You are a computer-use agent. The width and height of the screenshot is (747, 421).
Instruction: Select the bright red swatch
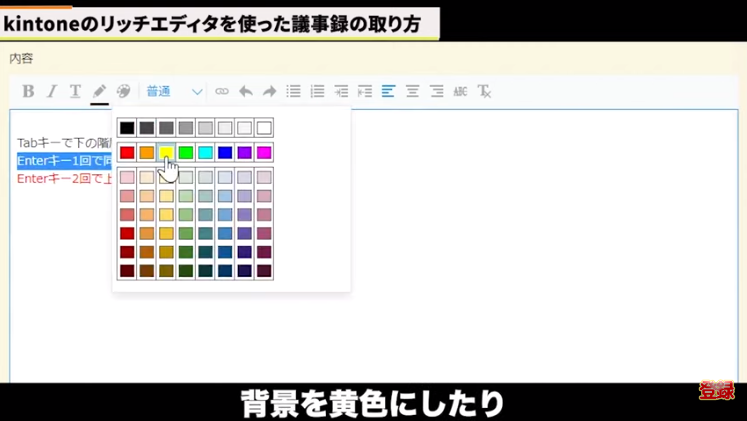point(127,152)
